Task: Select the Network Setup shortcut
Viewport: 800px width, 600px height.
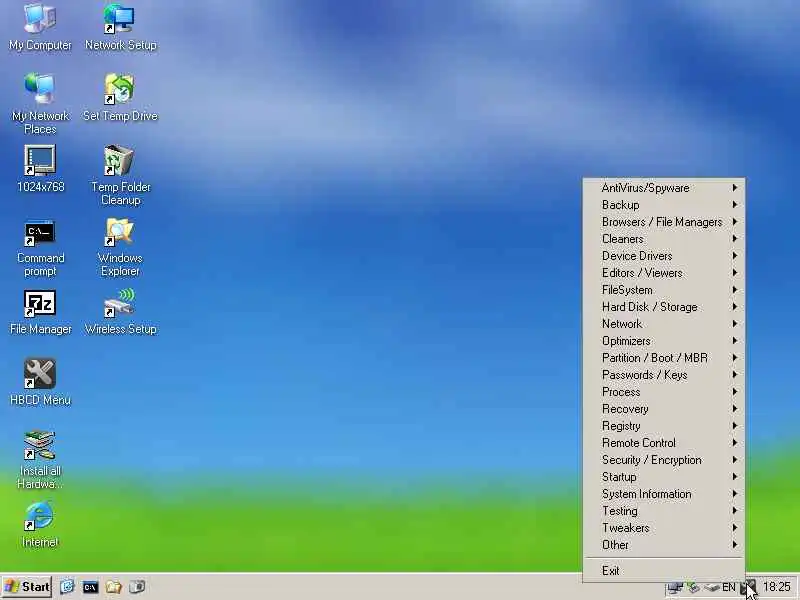Action: 120,27
